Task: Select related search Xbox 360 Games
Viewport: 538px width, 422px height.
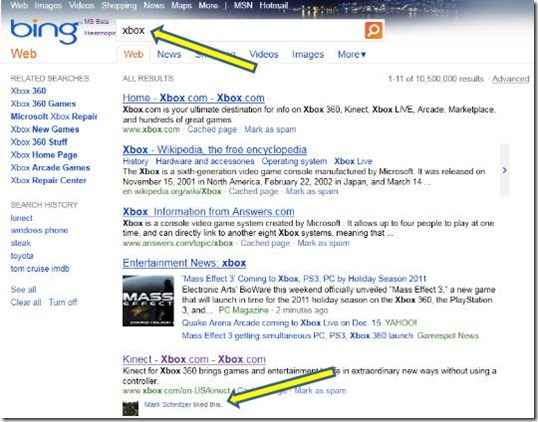Action: click(43, 104)
